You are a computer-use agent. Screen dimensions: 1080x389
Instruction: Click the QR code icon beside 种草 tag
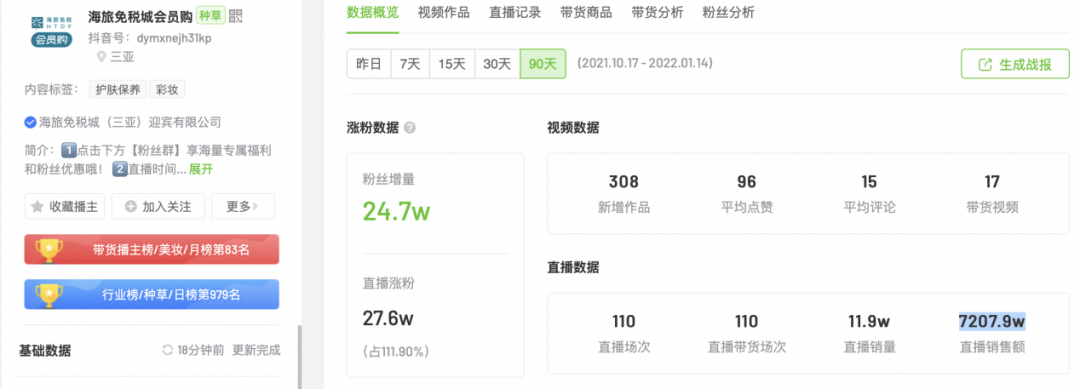[236, 16]
